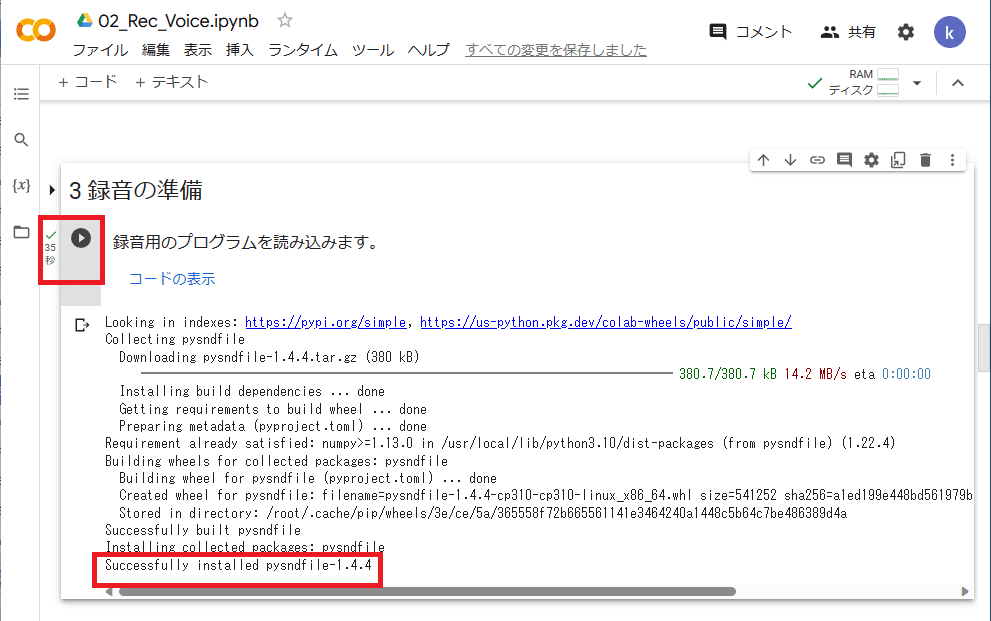This screenshot has height=621, width=991.
Task: Open the Colab home logo
Action: (x=36, y=30)
